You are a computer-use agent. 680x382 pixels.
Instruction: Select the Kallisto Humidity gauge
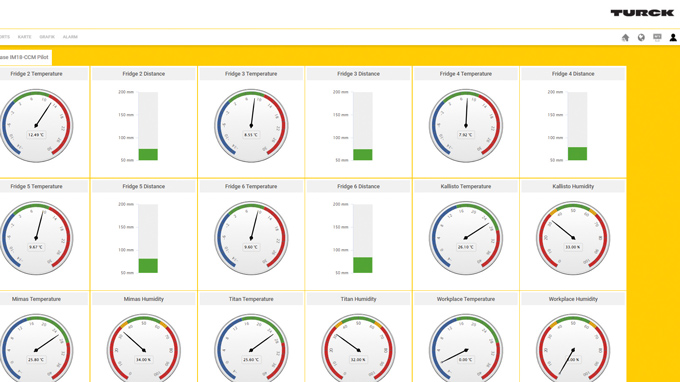click(x=573, y=238)
